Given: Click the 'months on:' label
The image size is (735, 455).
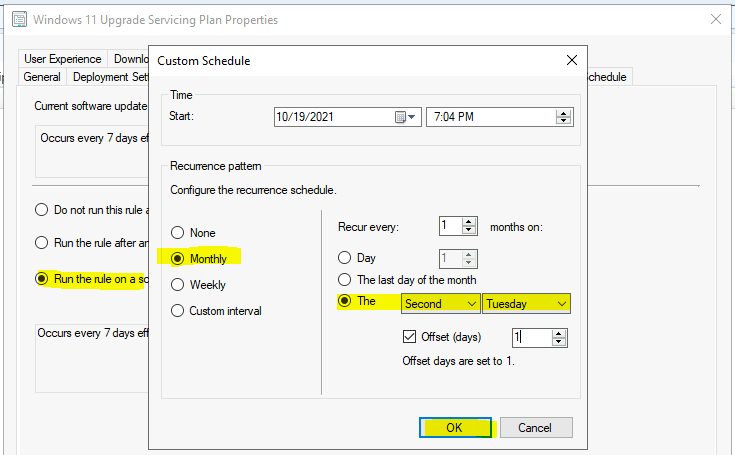Looking at the screenshot, I should click(x=517, y=227).
